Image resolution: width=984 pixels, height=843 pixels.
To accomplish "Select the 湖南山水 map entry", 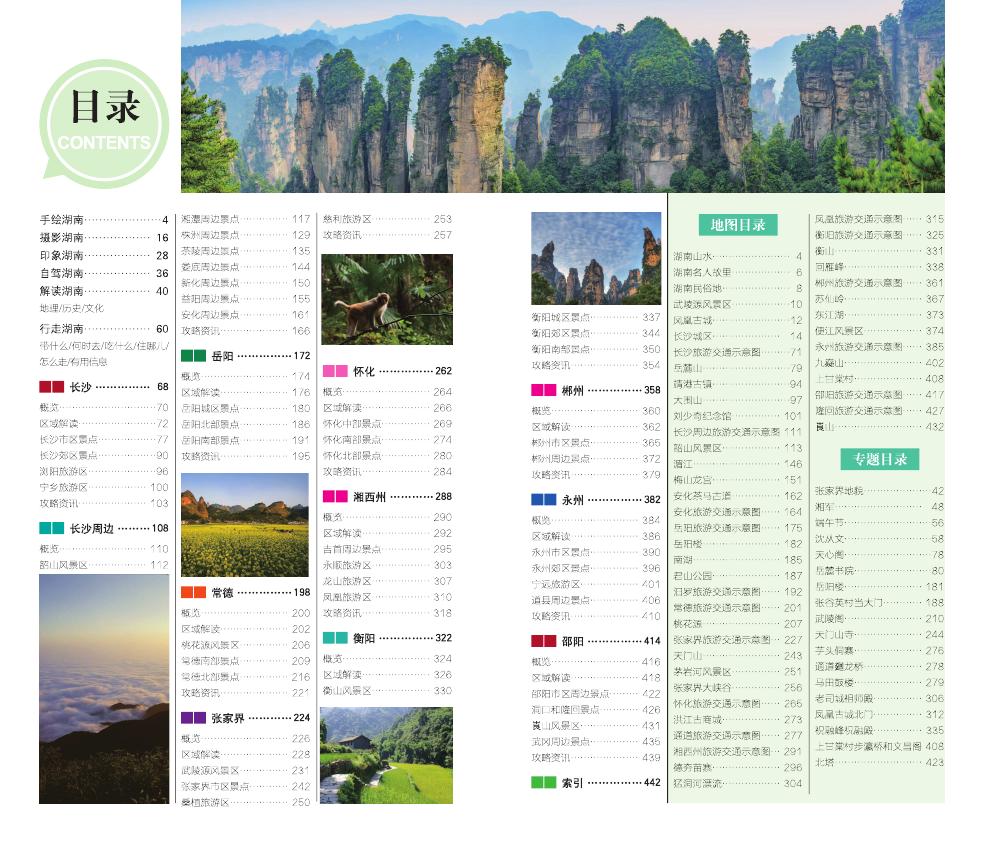I will pyautogui.click(x=737, y=257).
